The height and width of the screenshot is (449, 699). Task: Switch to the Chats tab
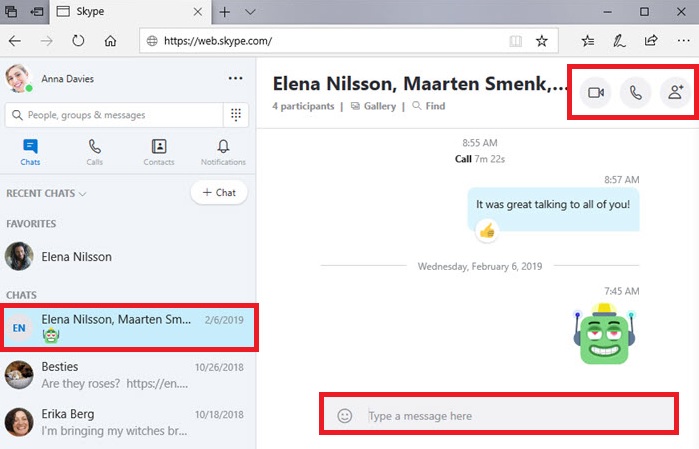[x=30, y=152]
